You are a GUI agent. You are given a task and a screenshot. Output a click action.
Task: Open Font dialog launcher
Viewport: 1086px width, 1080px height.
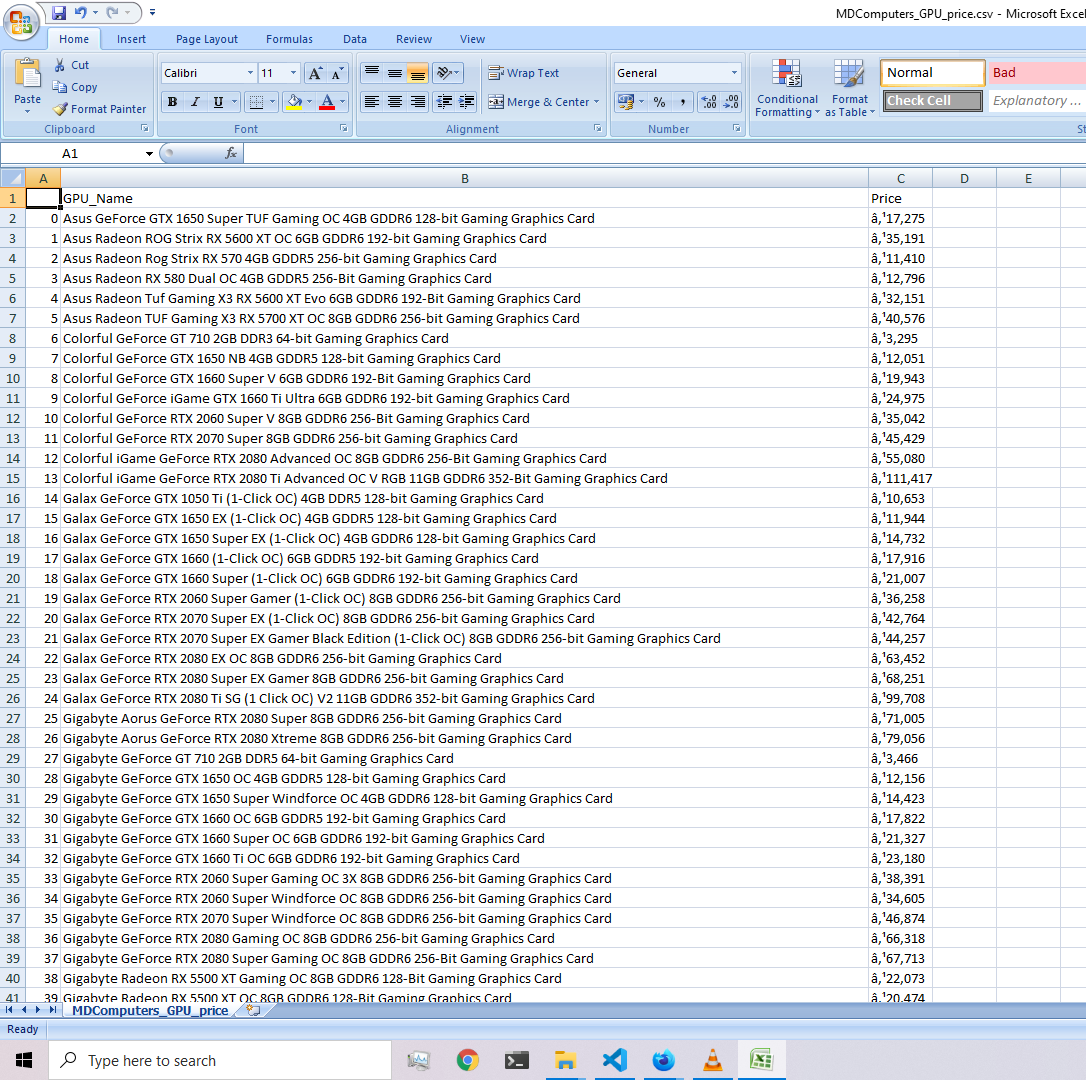pos(344,129)
